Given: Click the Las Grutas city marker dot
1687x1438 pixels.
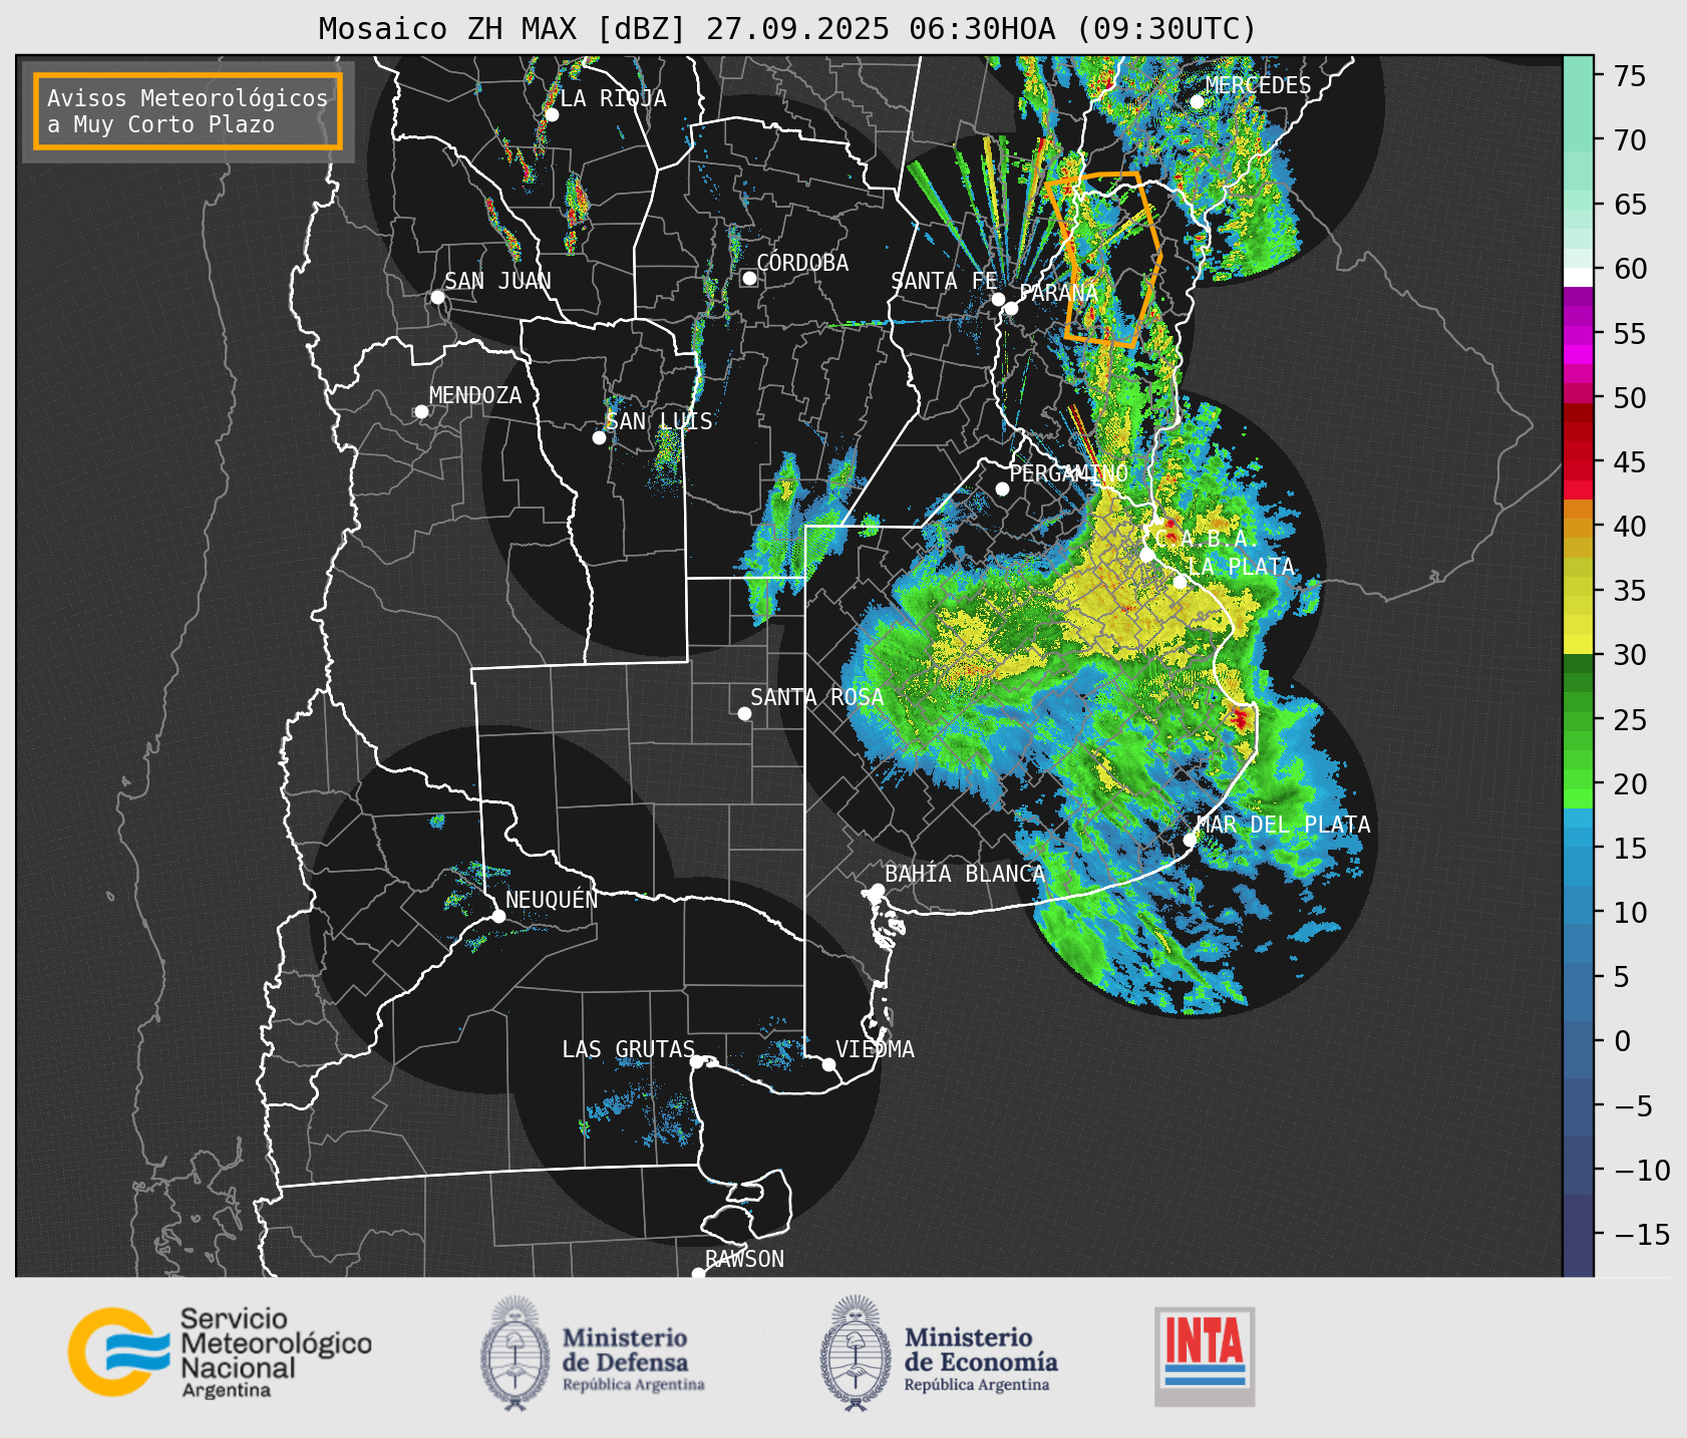Looking at the screenshot, I should coord(697,1062).
